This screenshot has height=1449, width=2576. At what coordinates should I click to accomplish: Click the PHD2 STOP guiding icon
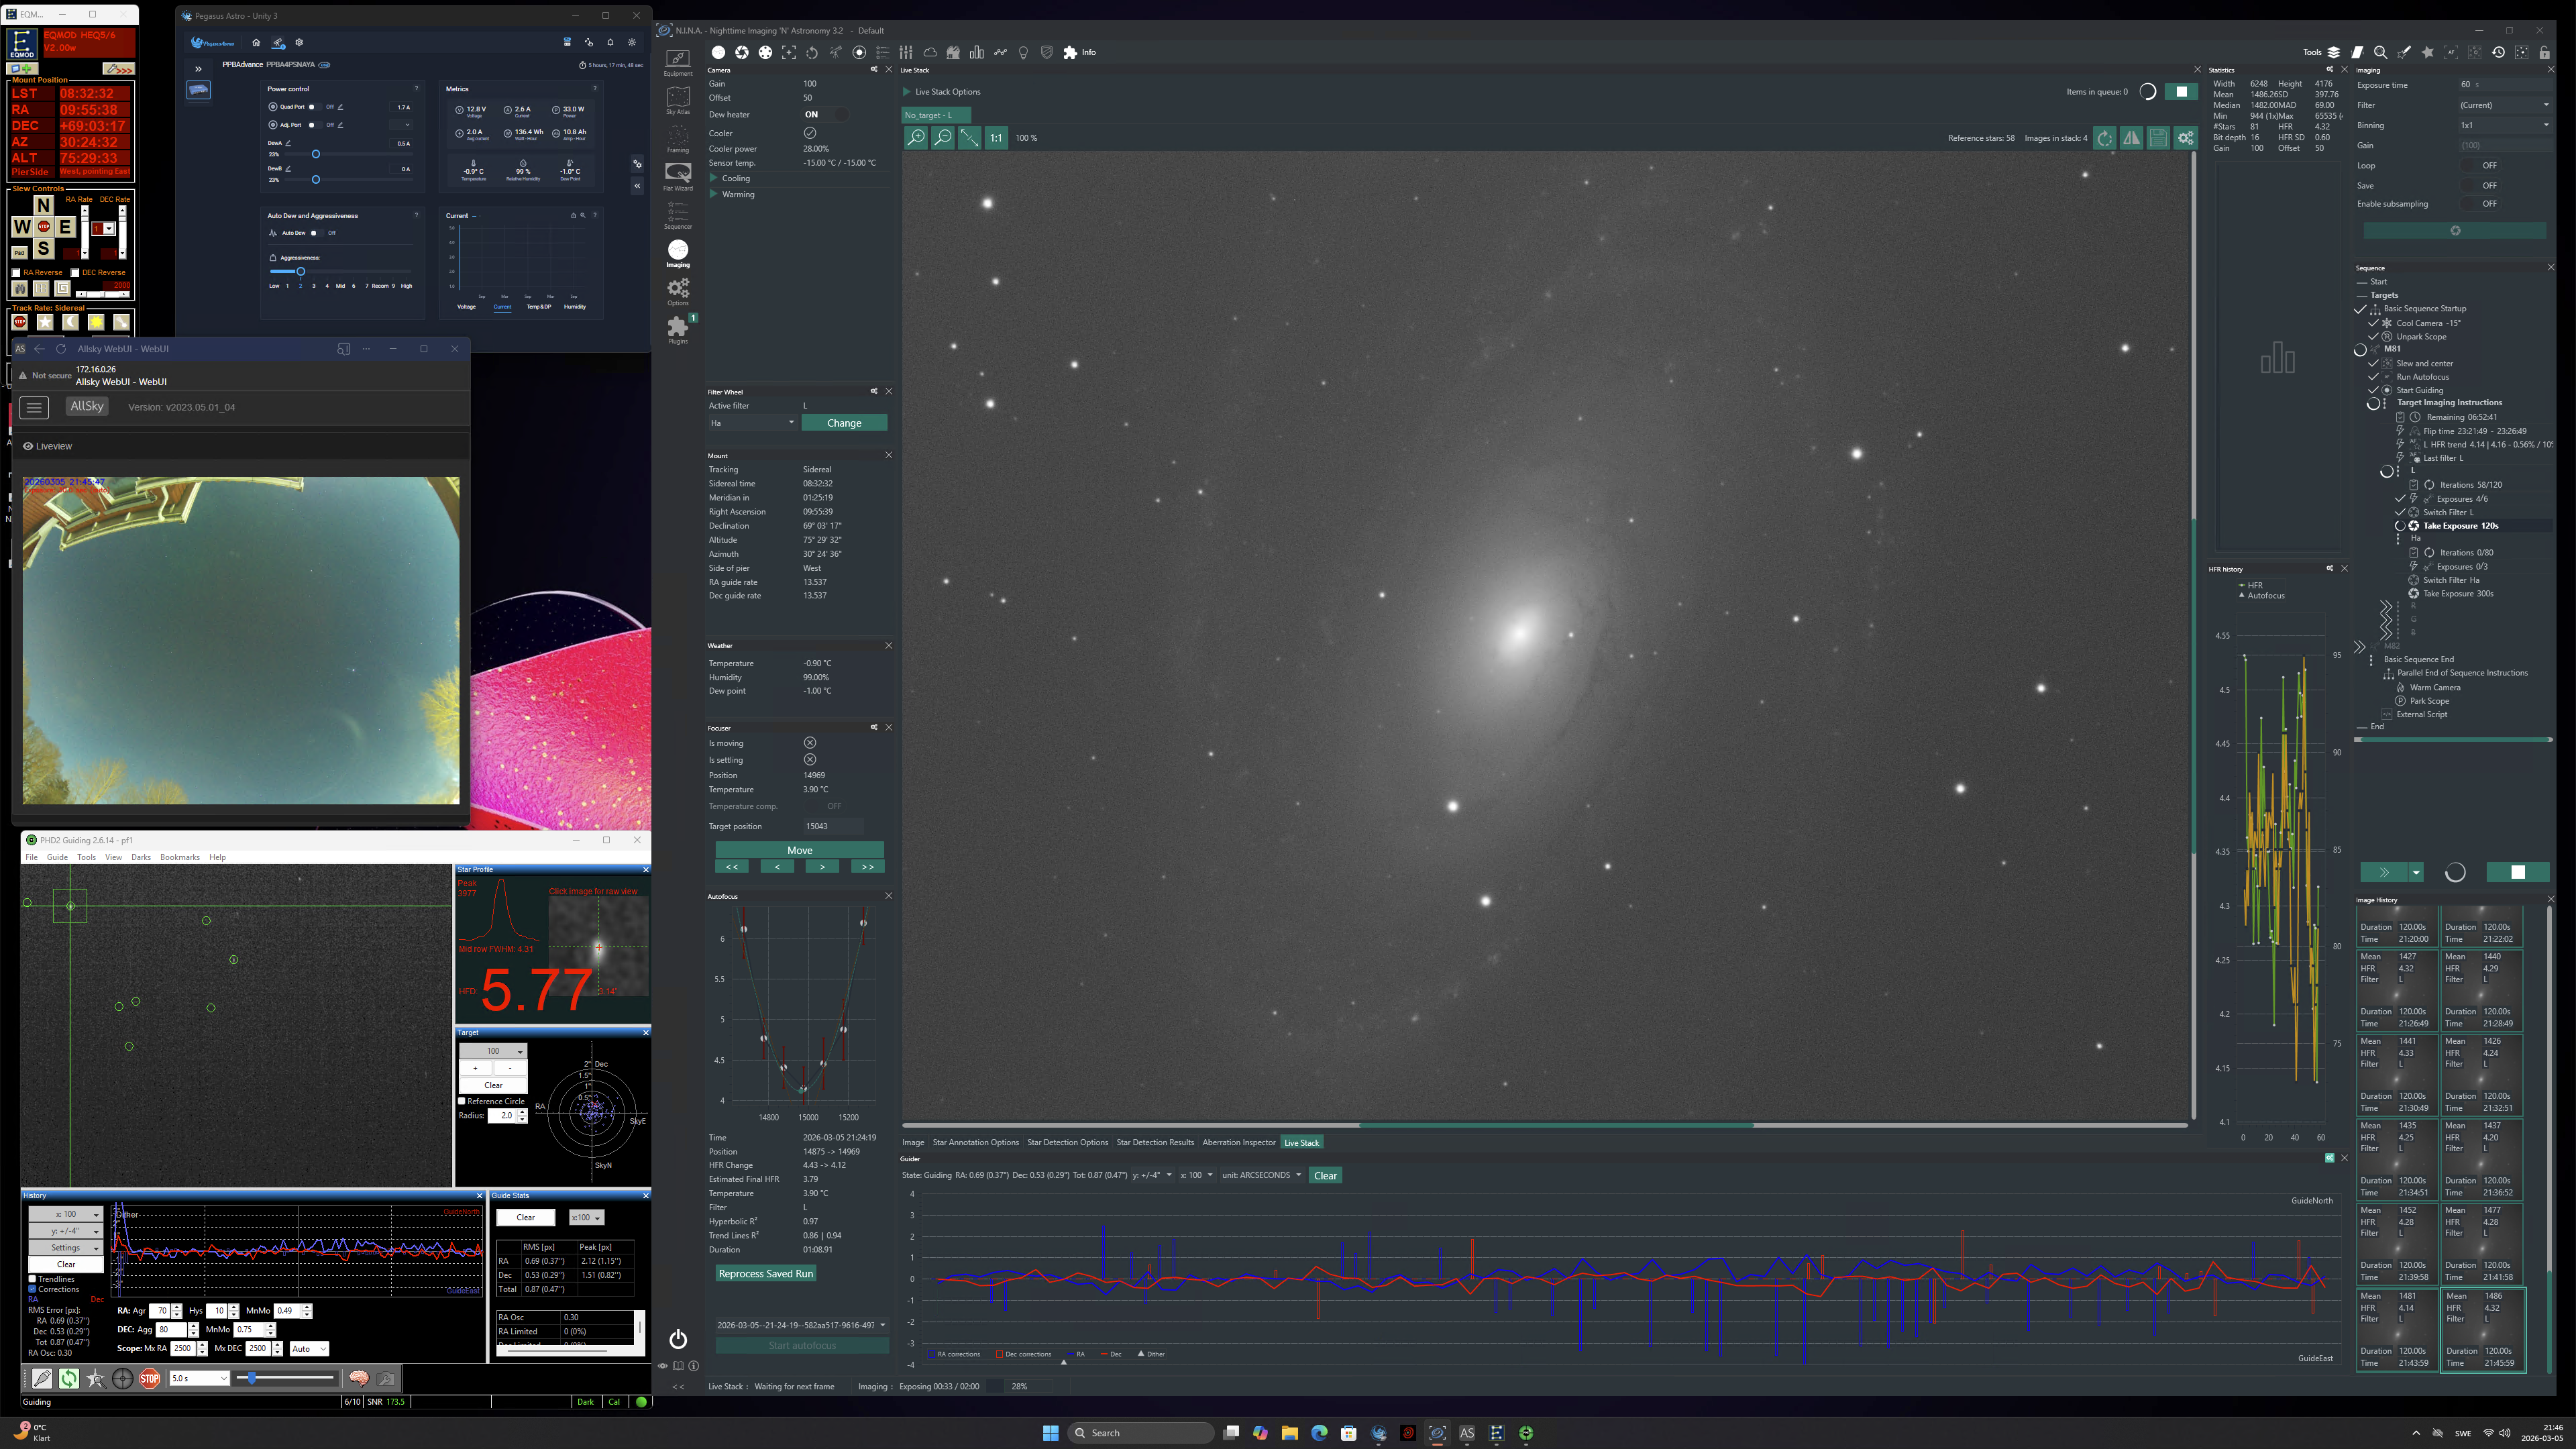(x=149, y=1379)
